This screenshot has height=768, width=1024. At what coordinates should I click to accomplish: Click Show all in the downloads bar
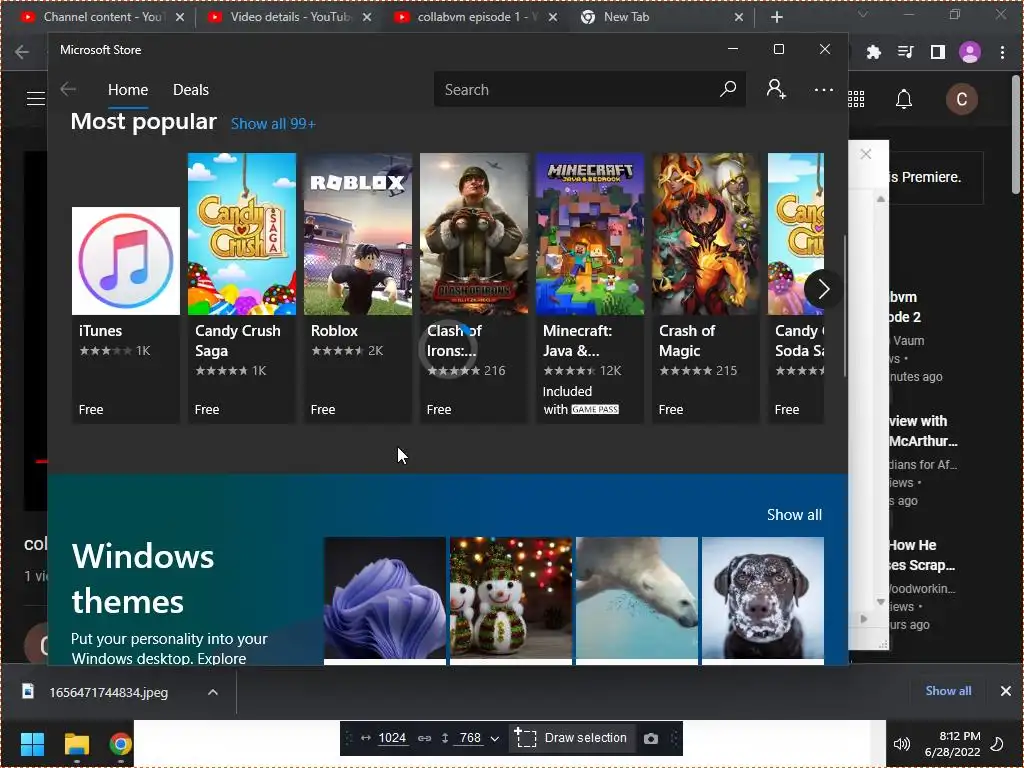coord(948,690)
